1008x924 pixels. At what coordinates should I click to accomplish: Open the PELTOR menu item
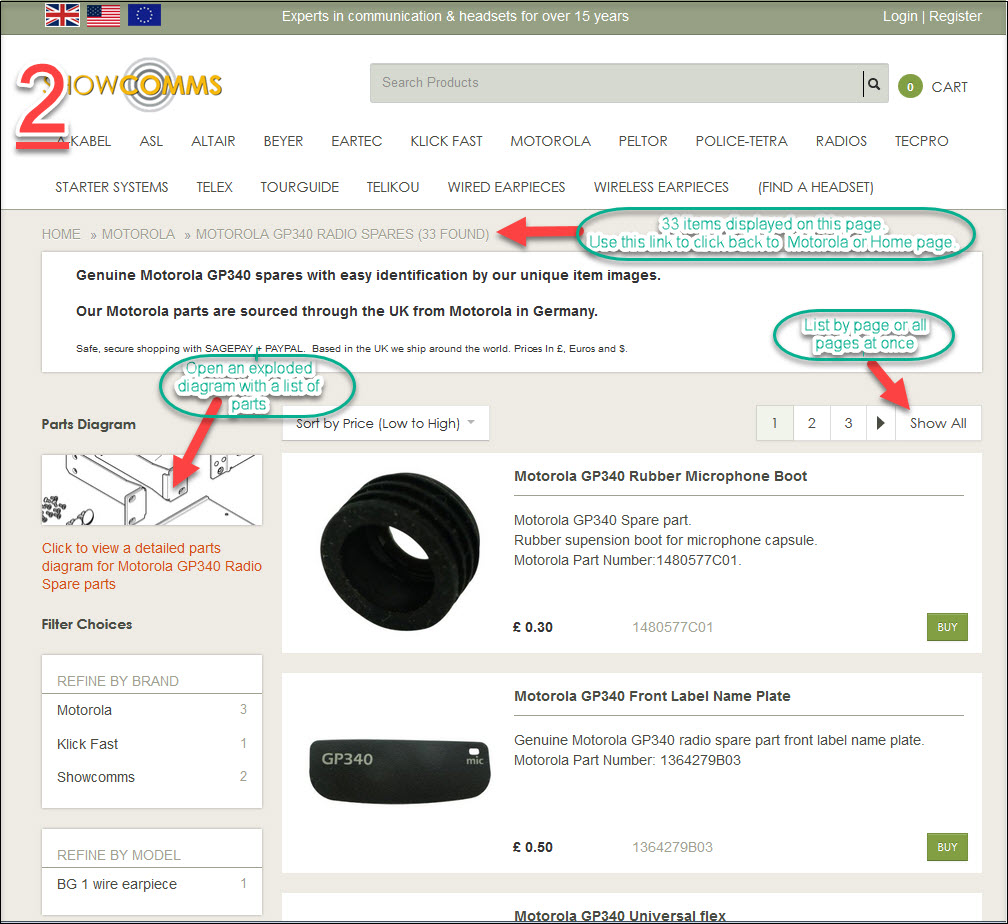coord(643,141)
